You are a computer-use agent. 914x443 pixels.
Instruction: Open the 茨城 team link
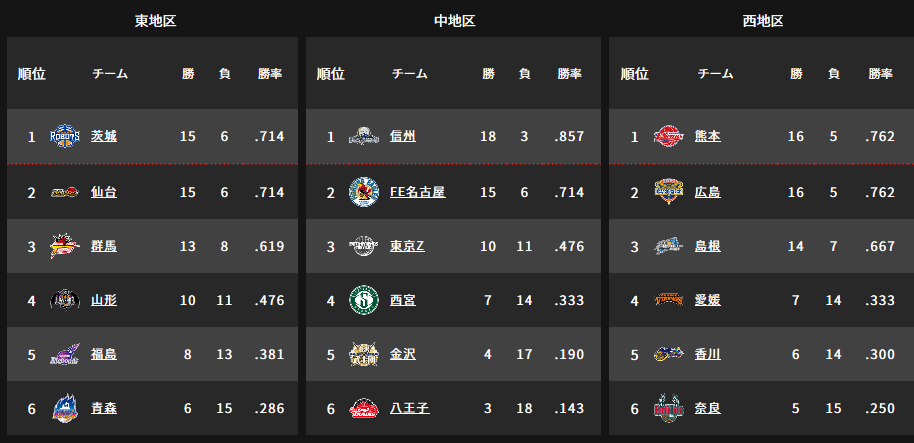[104, 136]
